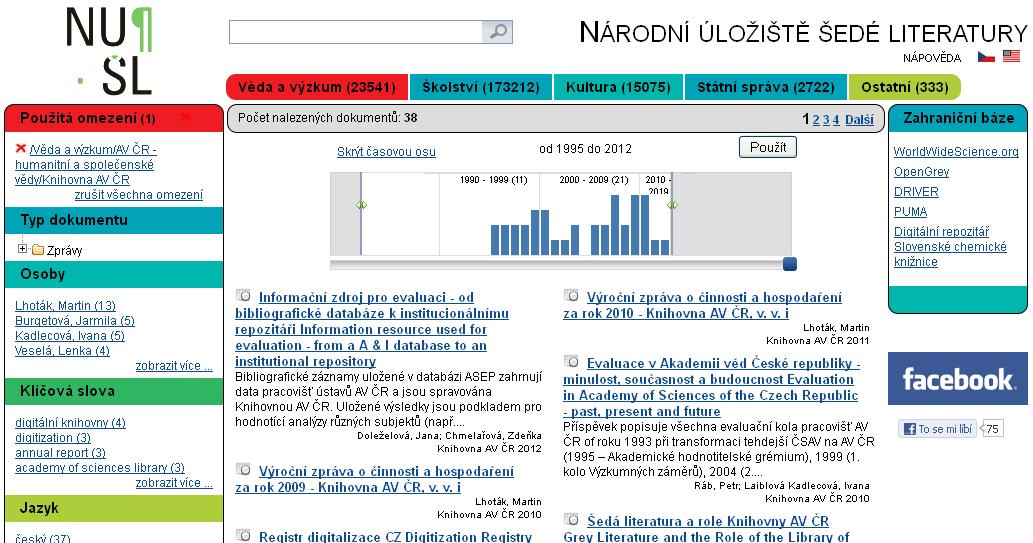Click the document icon beside Šedá literatura a role
The image size is (1033, 543).
tap(572, 519)
